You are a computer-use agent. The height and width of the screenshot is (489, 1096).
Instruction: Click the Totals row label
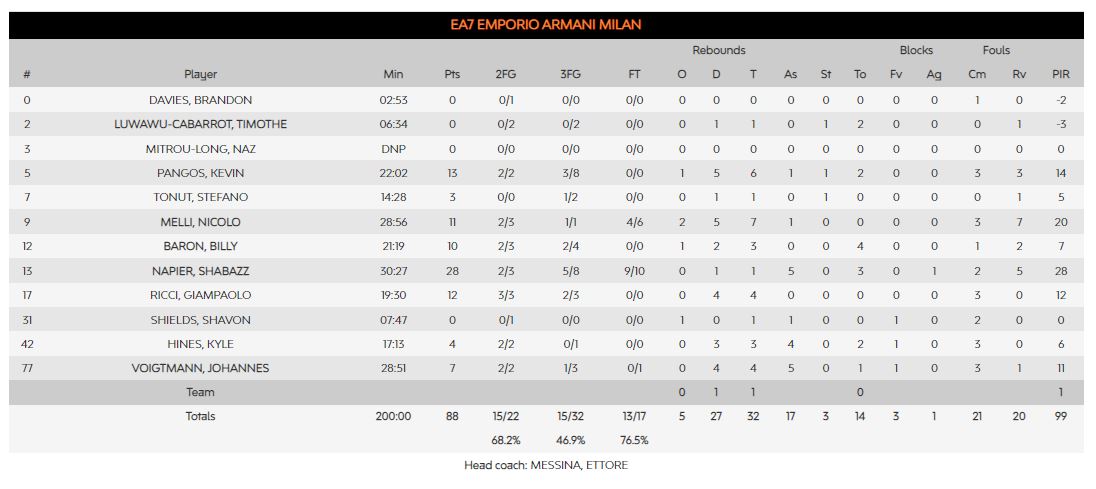point(201,416)
